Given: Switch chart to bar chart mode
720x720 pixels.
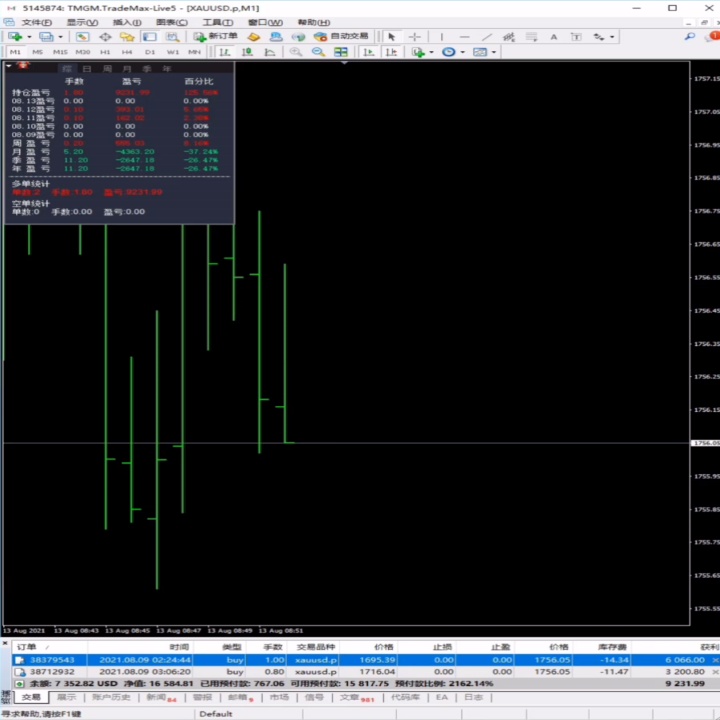Looking at the screenshot, I should pyautogui.click(x=225, y=52).
